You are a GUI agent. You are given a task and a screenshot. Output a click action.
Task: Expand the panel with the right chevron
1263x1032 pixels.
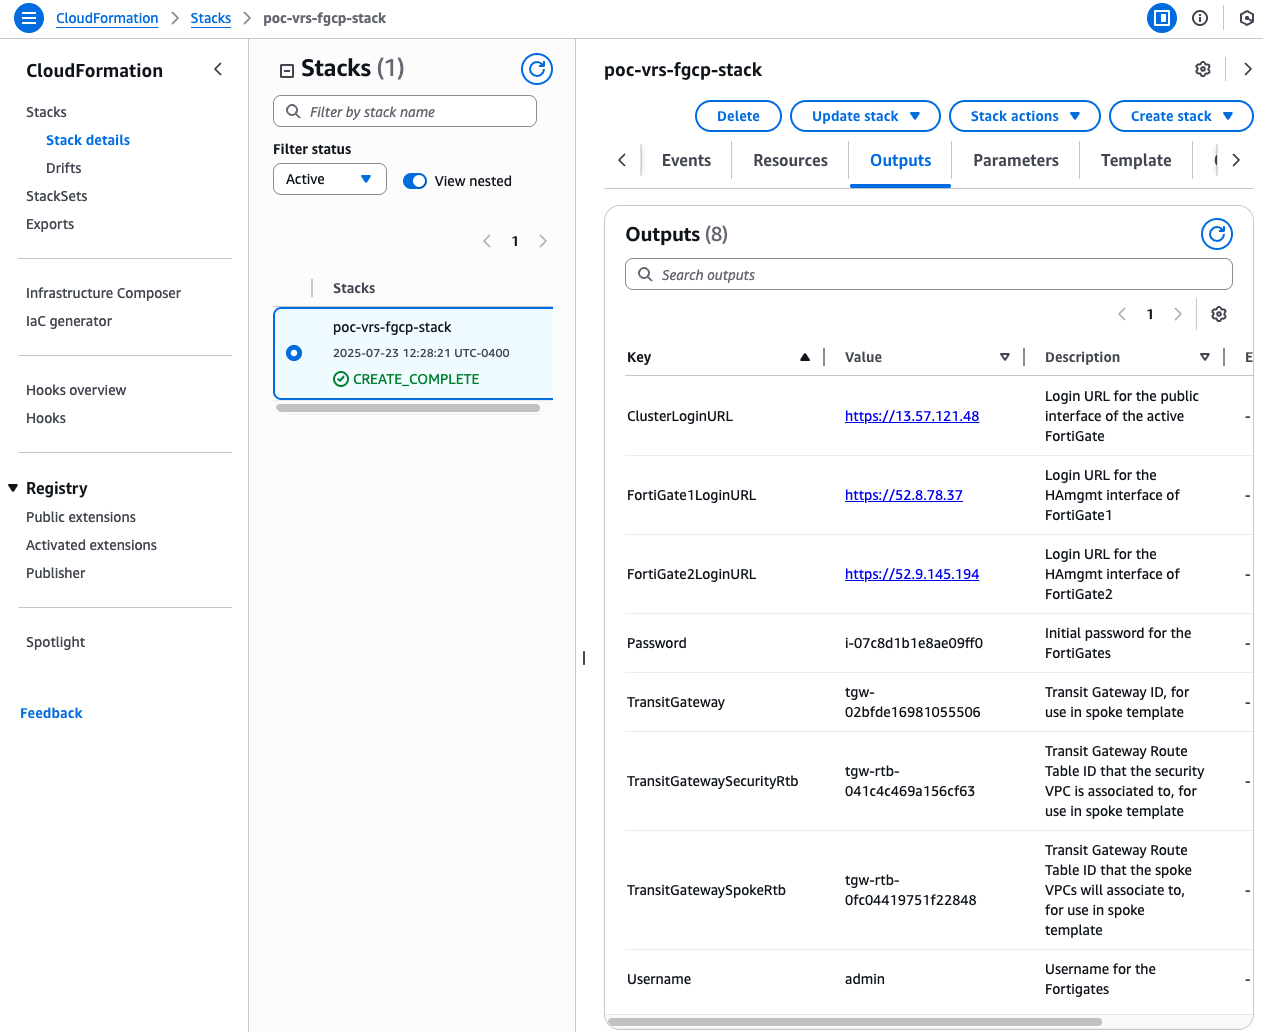tap(1247, 69)
